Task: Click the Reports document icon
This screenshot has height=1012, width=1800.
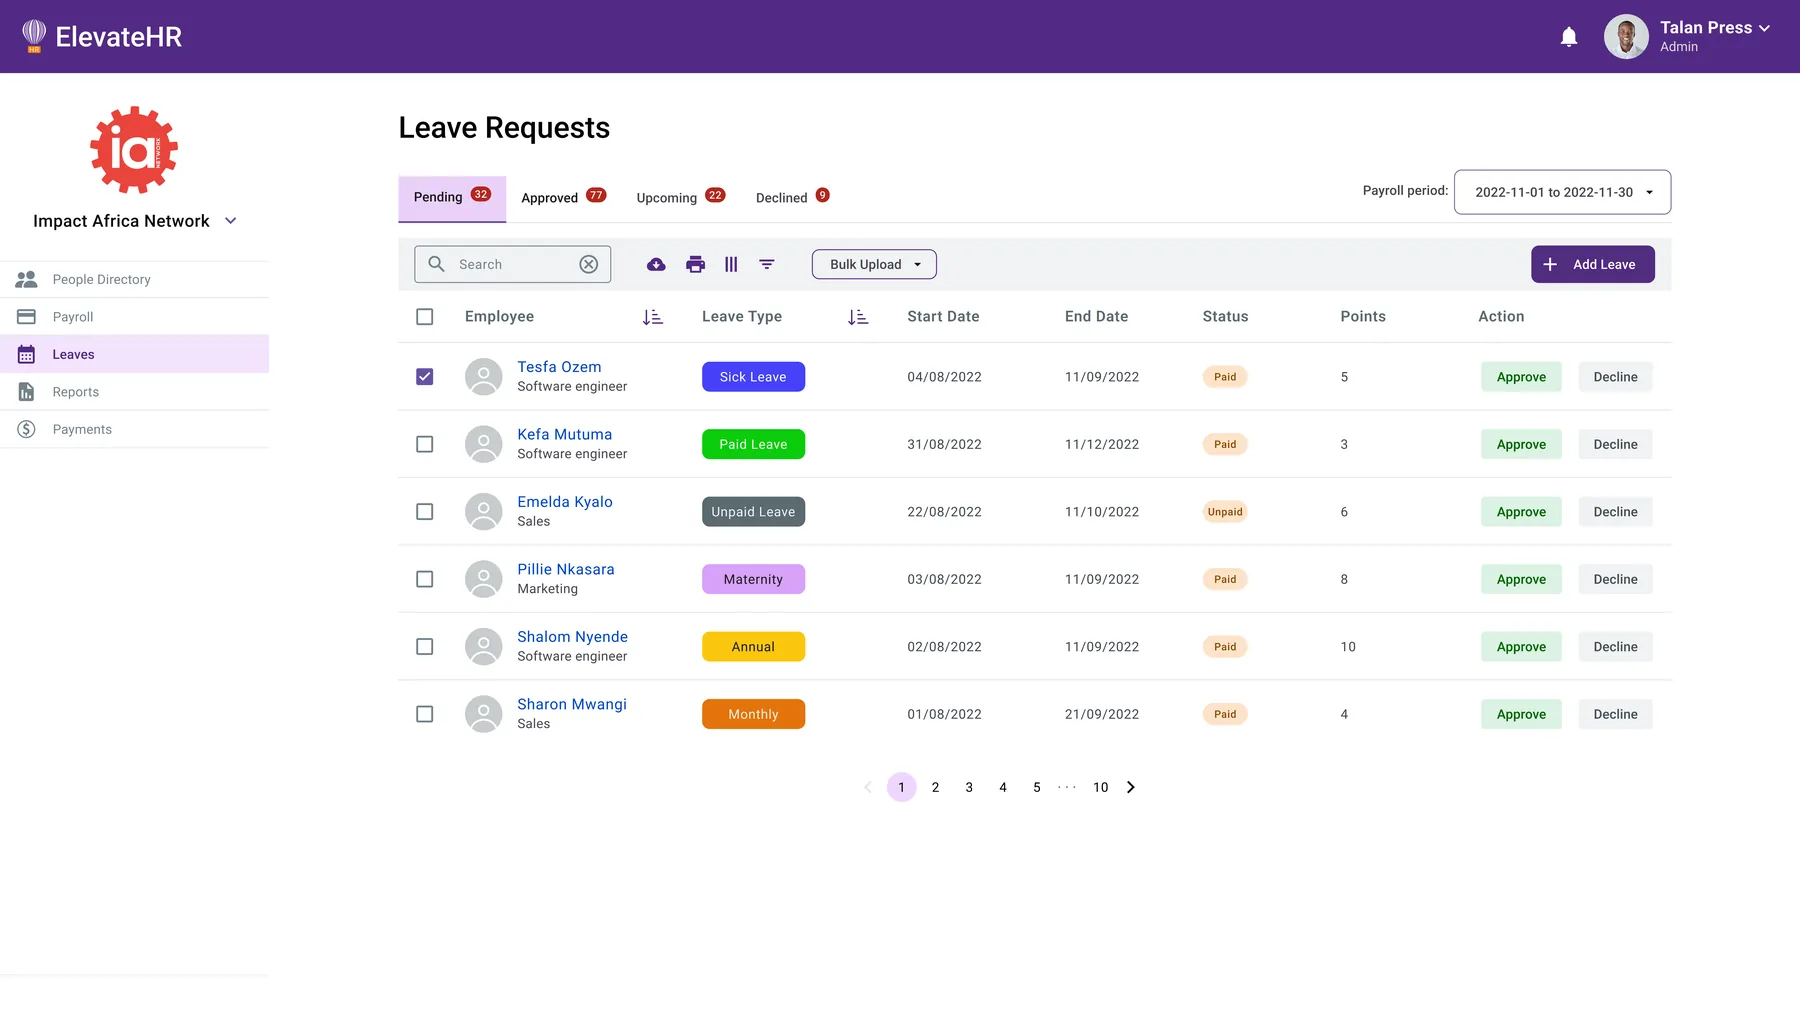Action: (x=27, y=392)
